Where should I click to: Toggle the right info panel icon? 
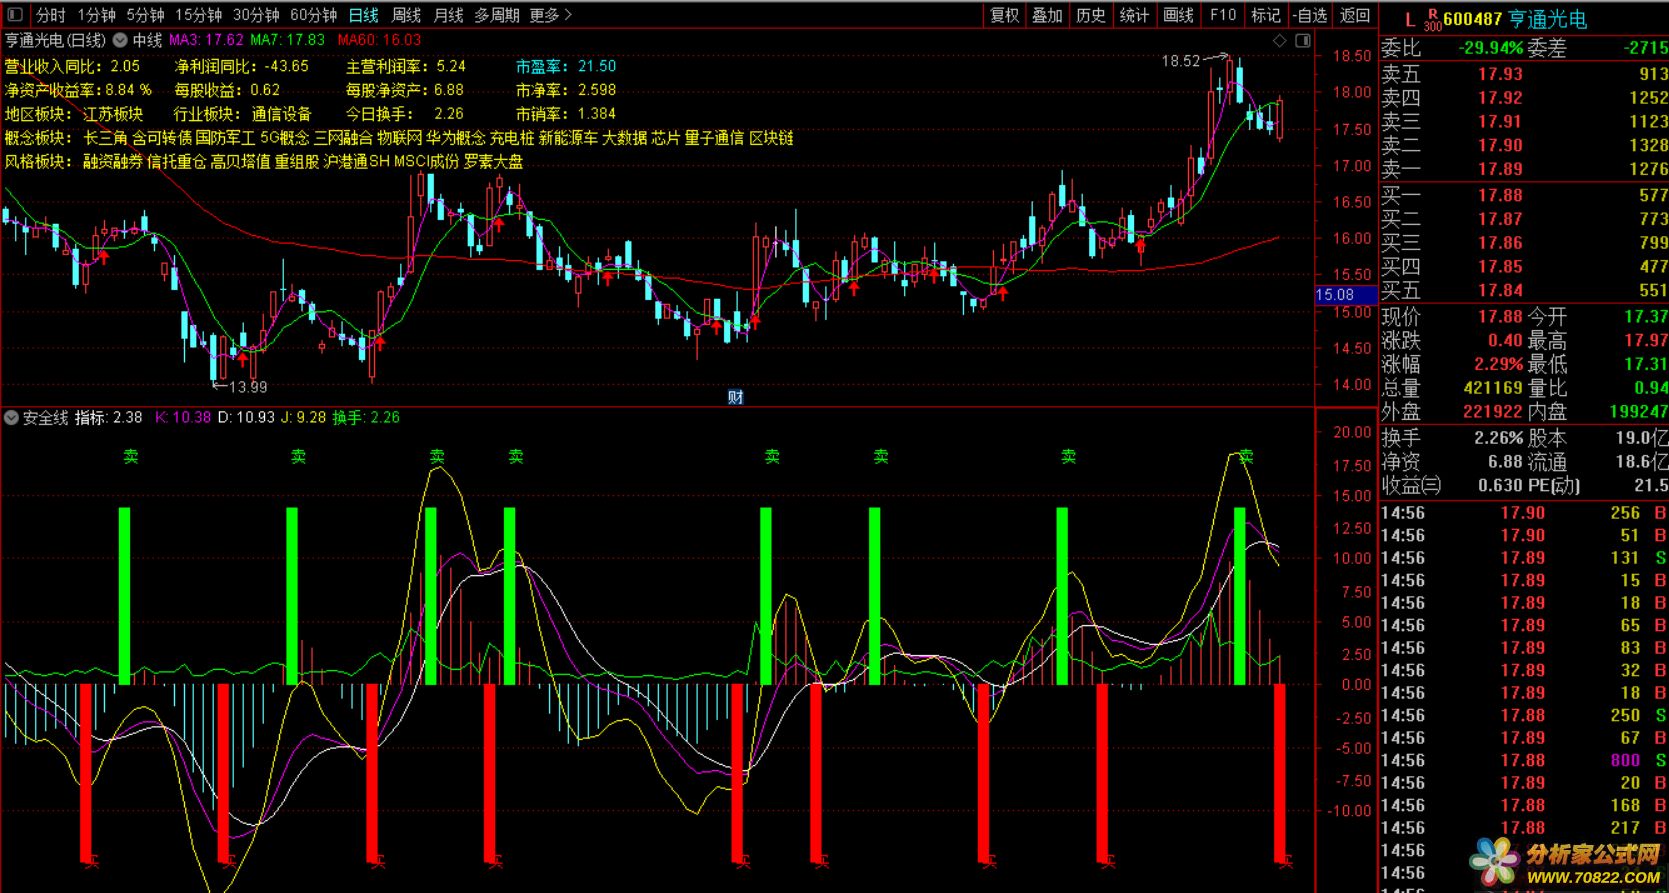(x=1302, y=41)
